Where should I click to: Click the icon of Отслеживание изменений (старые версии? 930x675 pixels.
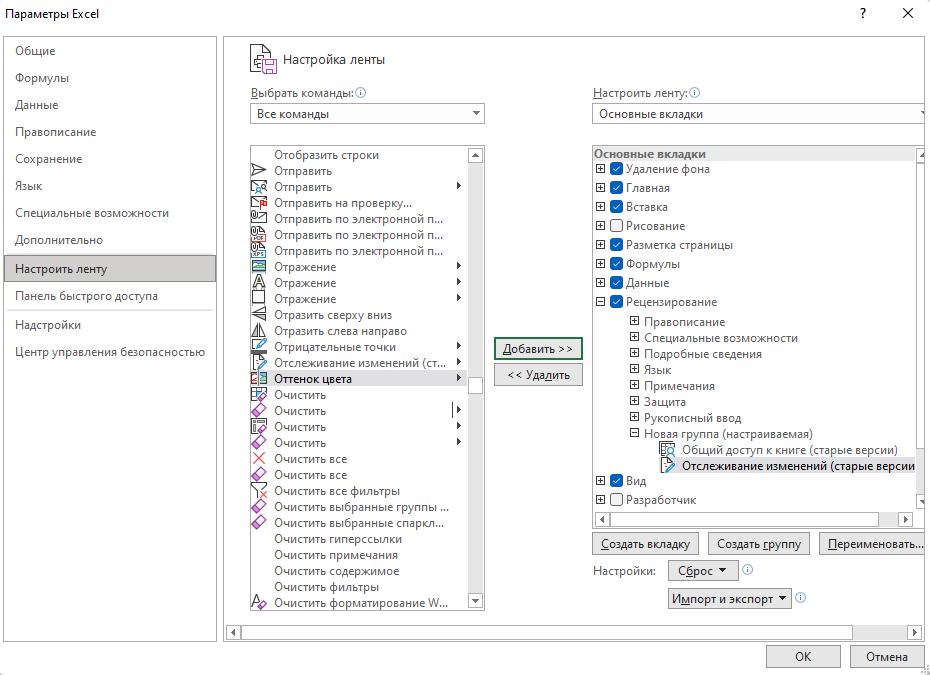668,466
